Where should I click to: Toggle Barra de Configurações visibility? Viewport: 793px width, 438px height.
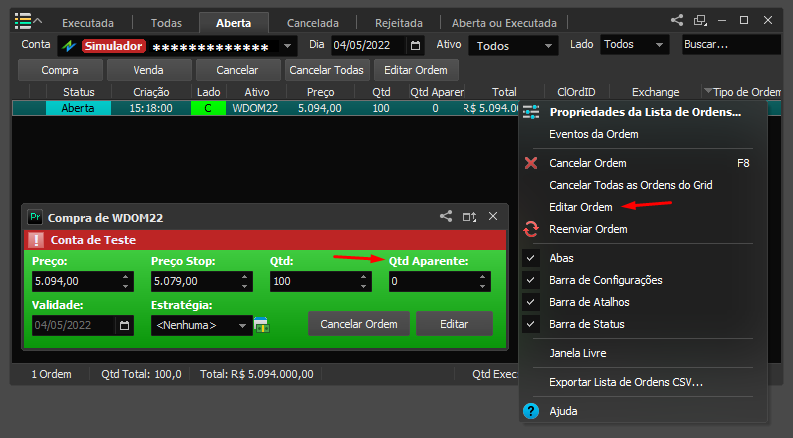[531, 280]
